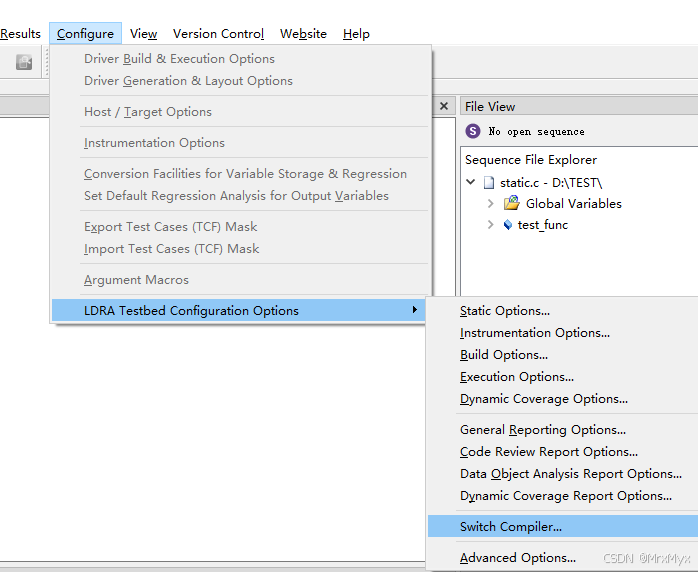Screen dimensions: 698x572
Task: Click the toolbar icon below Results menu
Action: pyautogui.click(x=24, y=62)
